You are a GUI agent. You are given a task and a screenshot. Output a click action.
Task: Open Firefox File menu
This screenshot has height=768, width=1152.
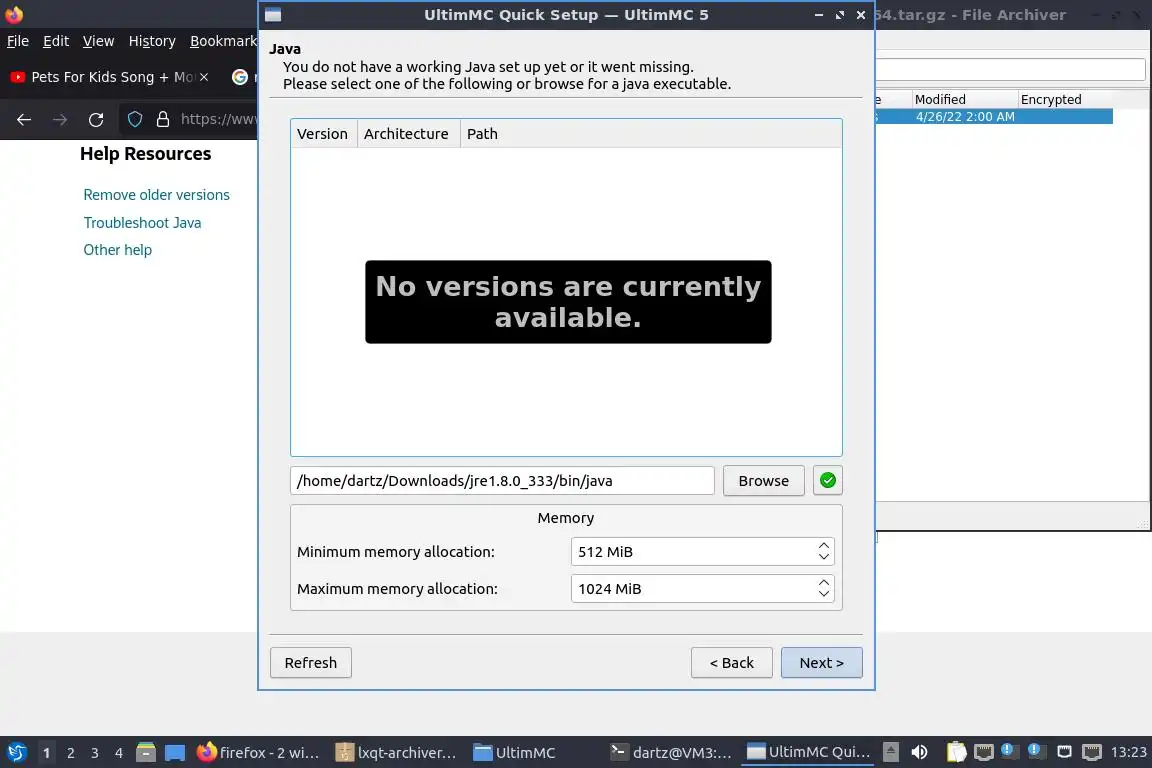click(18, 41)
